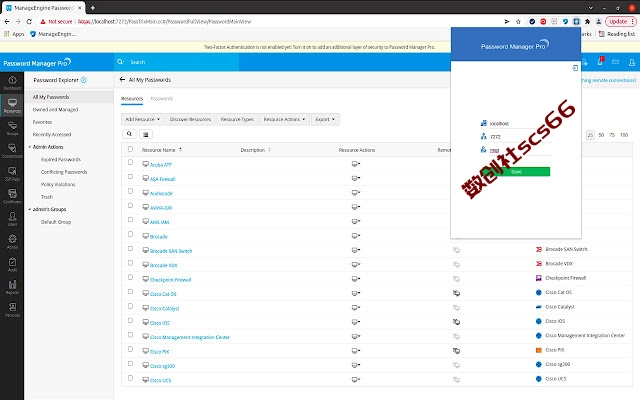Open the Groups sidebar icon
640x400 pixels.
[x=12, y=128]
